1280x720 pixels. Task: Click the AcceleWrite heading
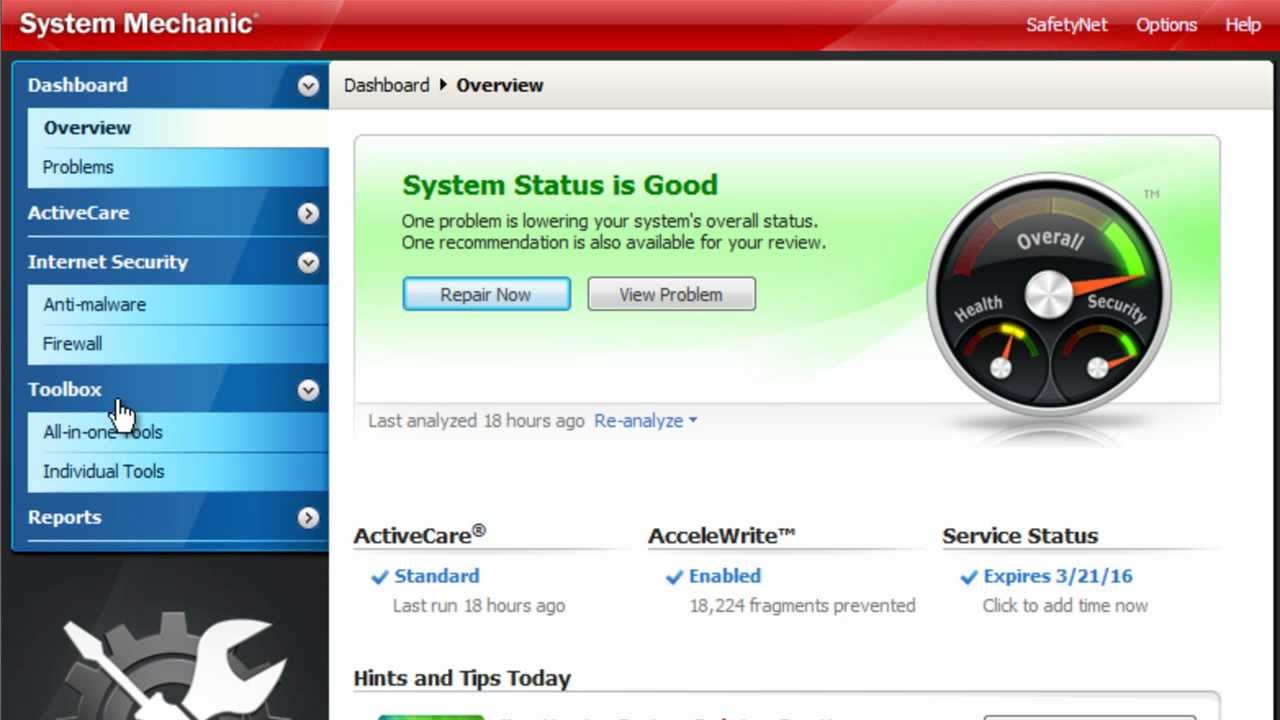coord(721,536)
